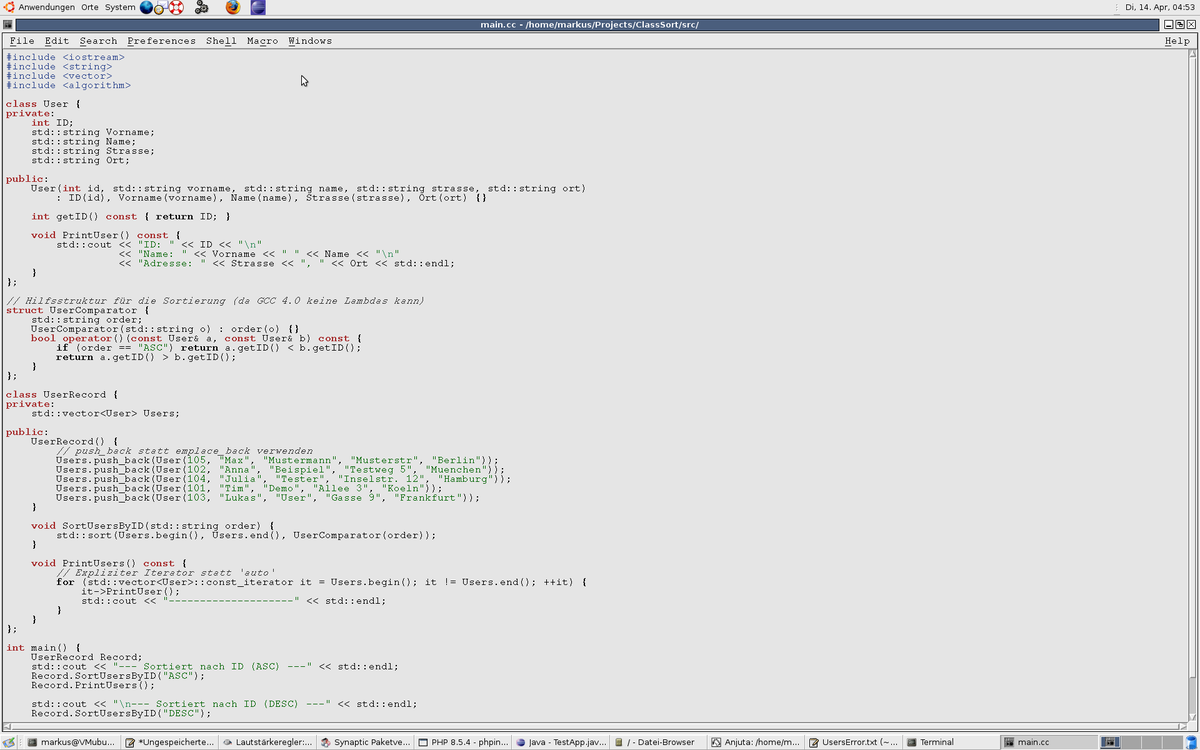Click the 'int getID() const' line
Image resolution: width=1200 pixels, height=750 pixels.
tap(131, 216)
